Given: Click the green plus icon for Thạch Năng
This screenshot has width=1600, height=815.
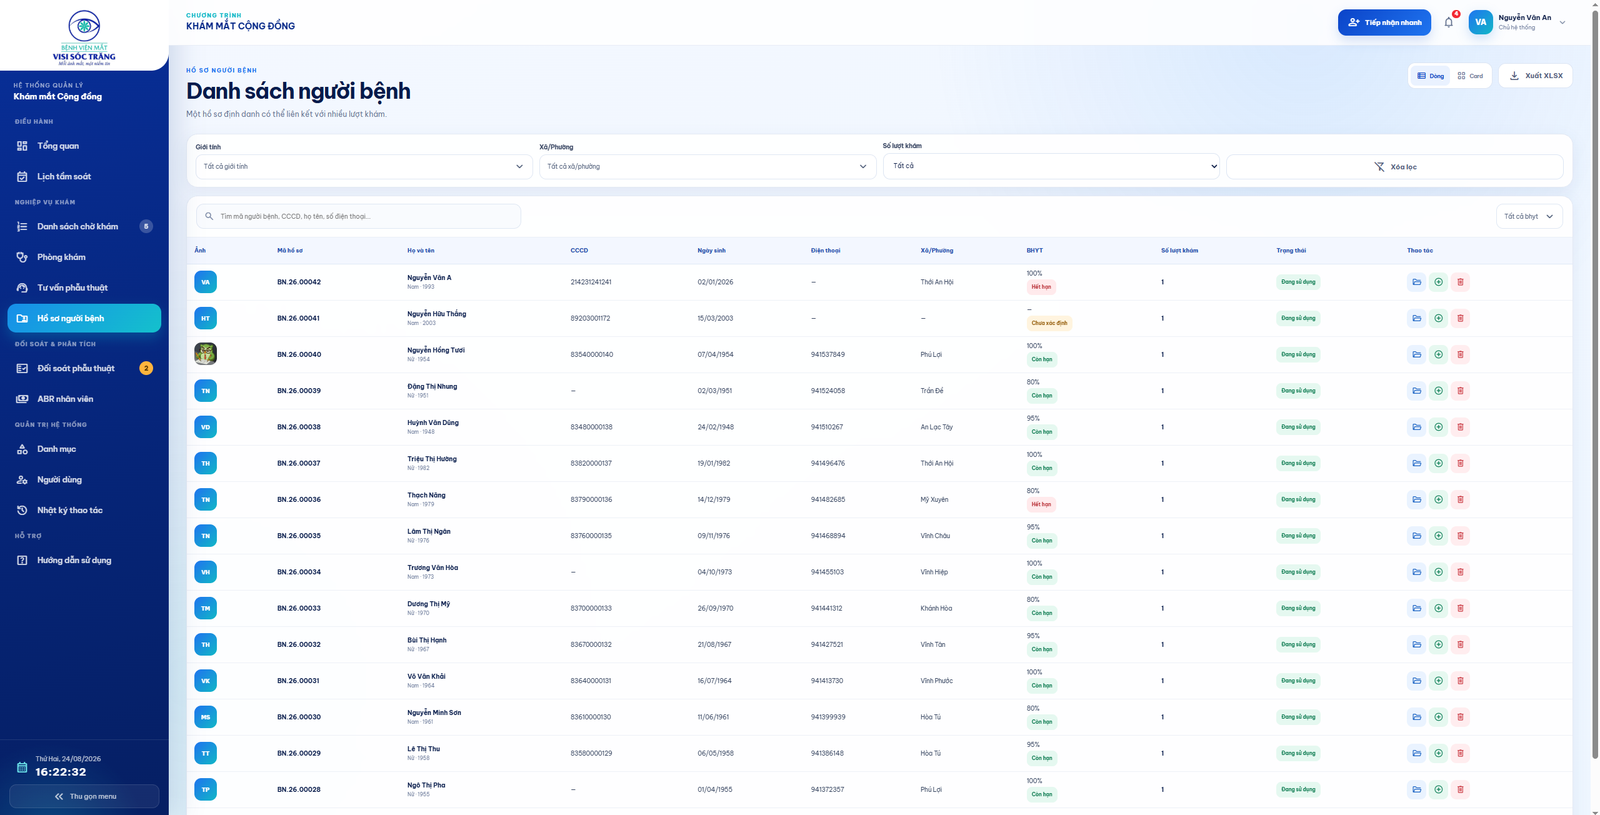Looking at the screenshot, I should tap(1438, 499).
